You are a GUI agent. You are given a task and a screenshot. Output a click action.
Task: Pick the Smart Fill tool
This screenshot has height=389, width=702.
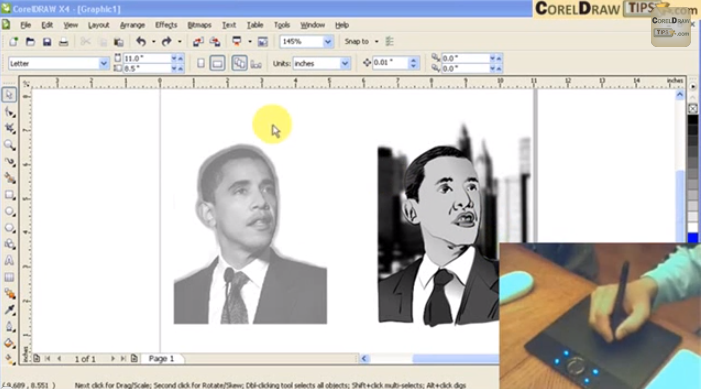9,178
